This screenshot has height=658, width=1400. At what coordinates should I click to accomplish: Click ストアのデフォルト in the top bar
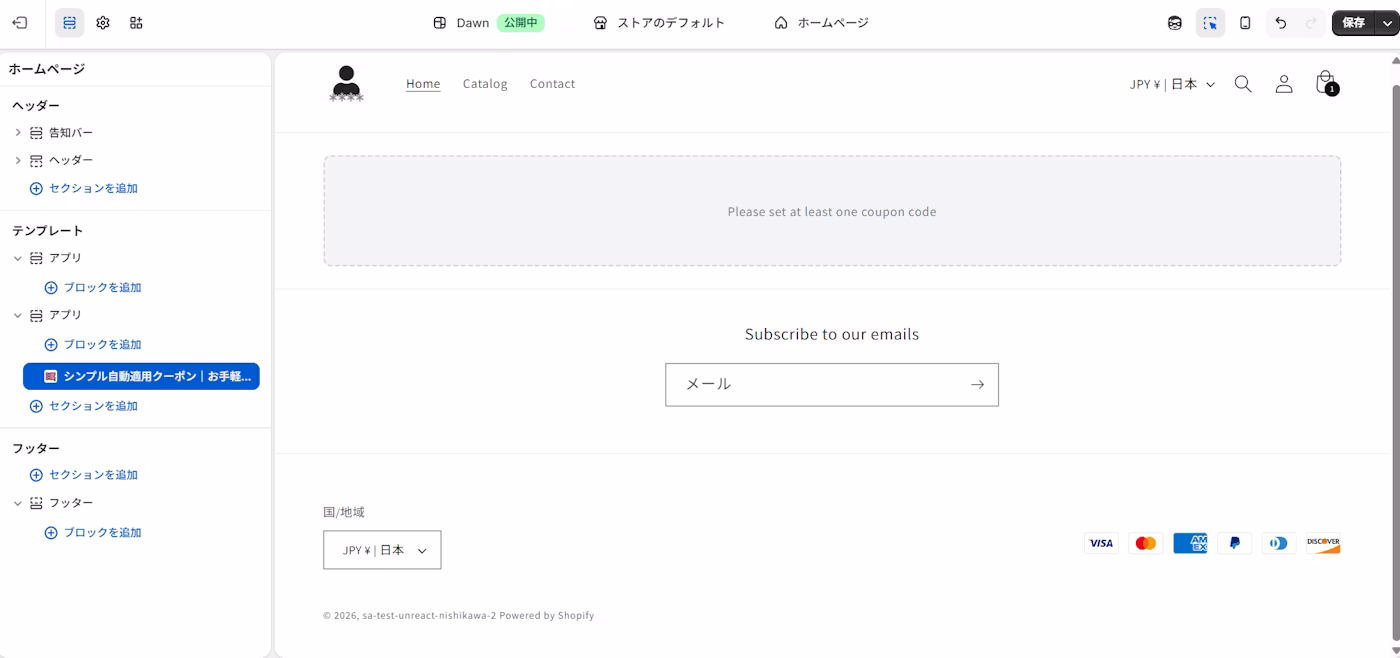tap(668, 22)
